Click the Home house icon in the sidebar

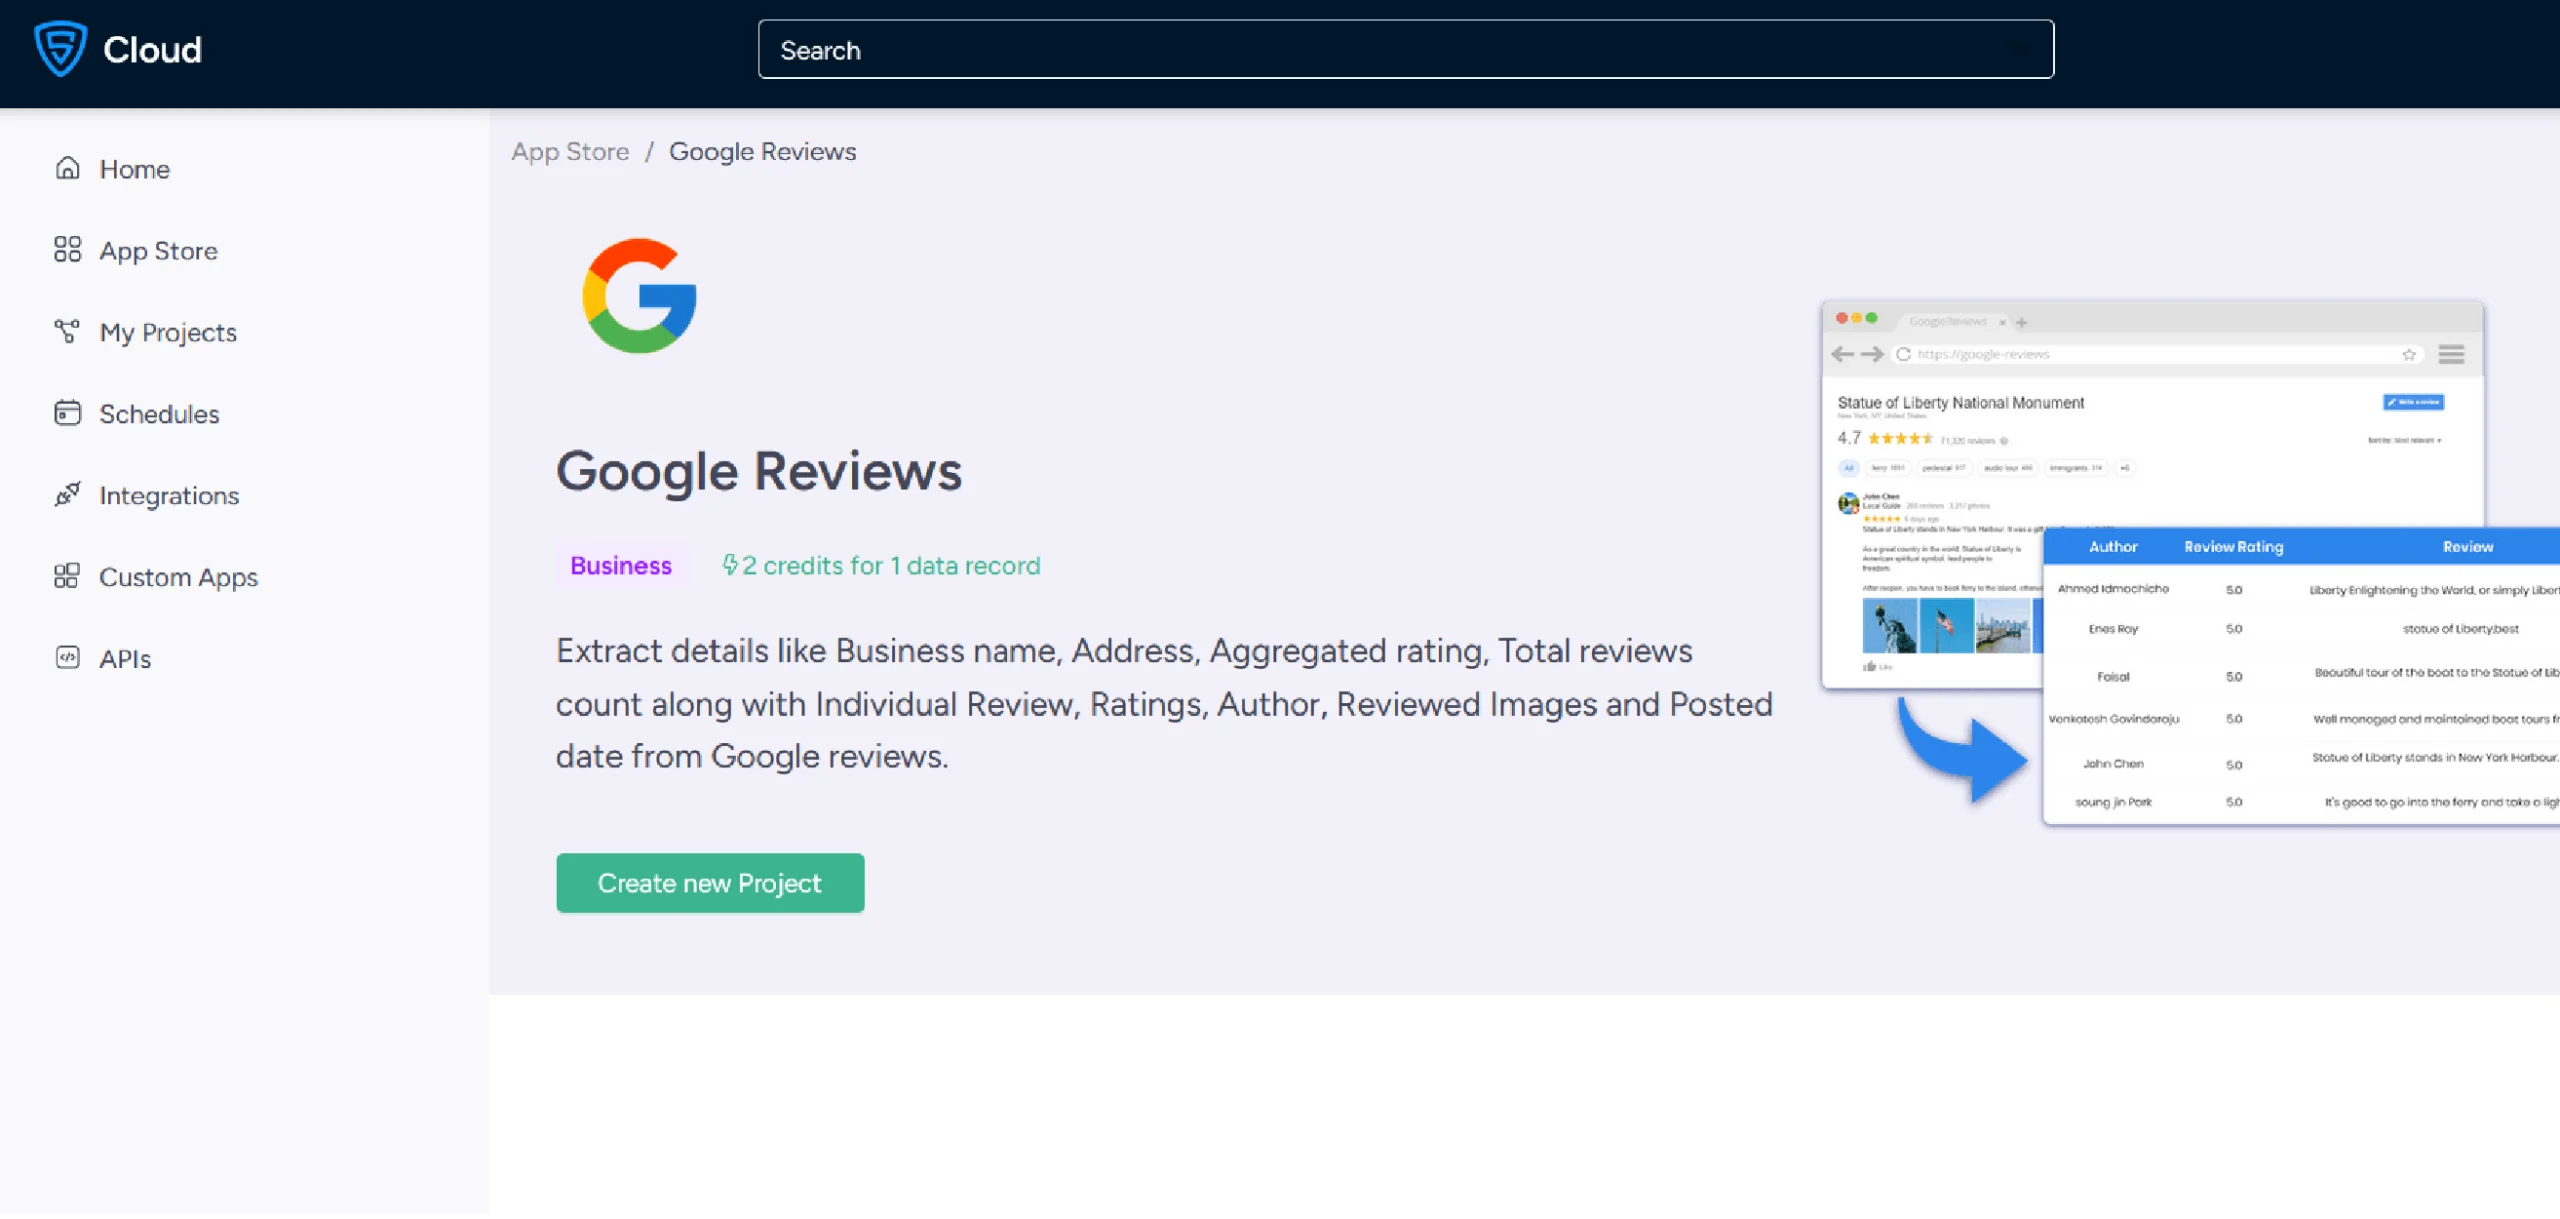coord(67,168)
